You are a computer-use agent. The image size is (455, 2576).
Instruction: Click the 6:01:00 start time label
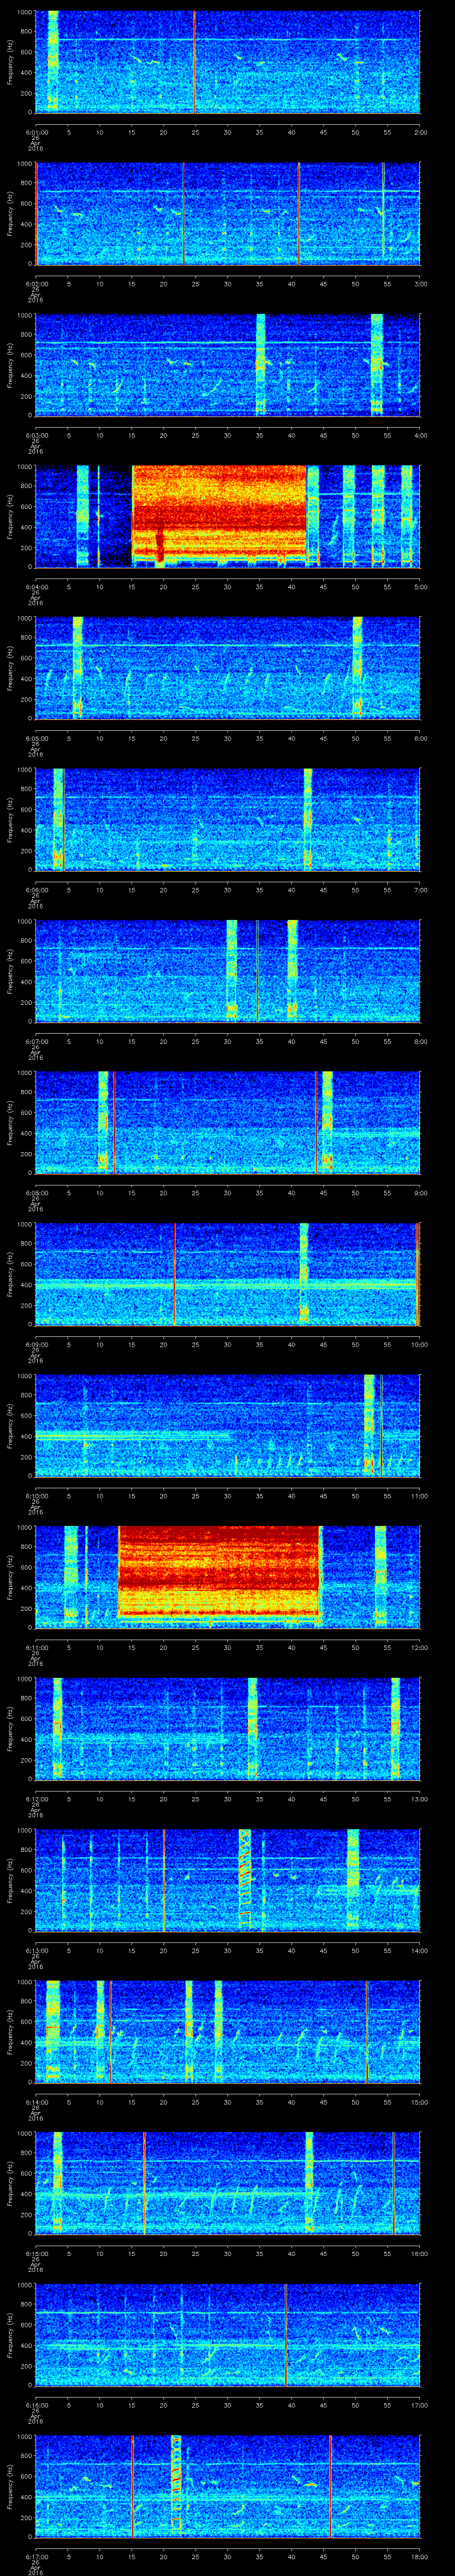point(36,132)
